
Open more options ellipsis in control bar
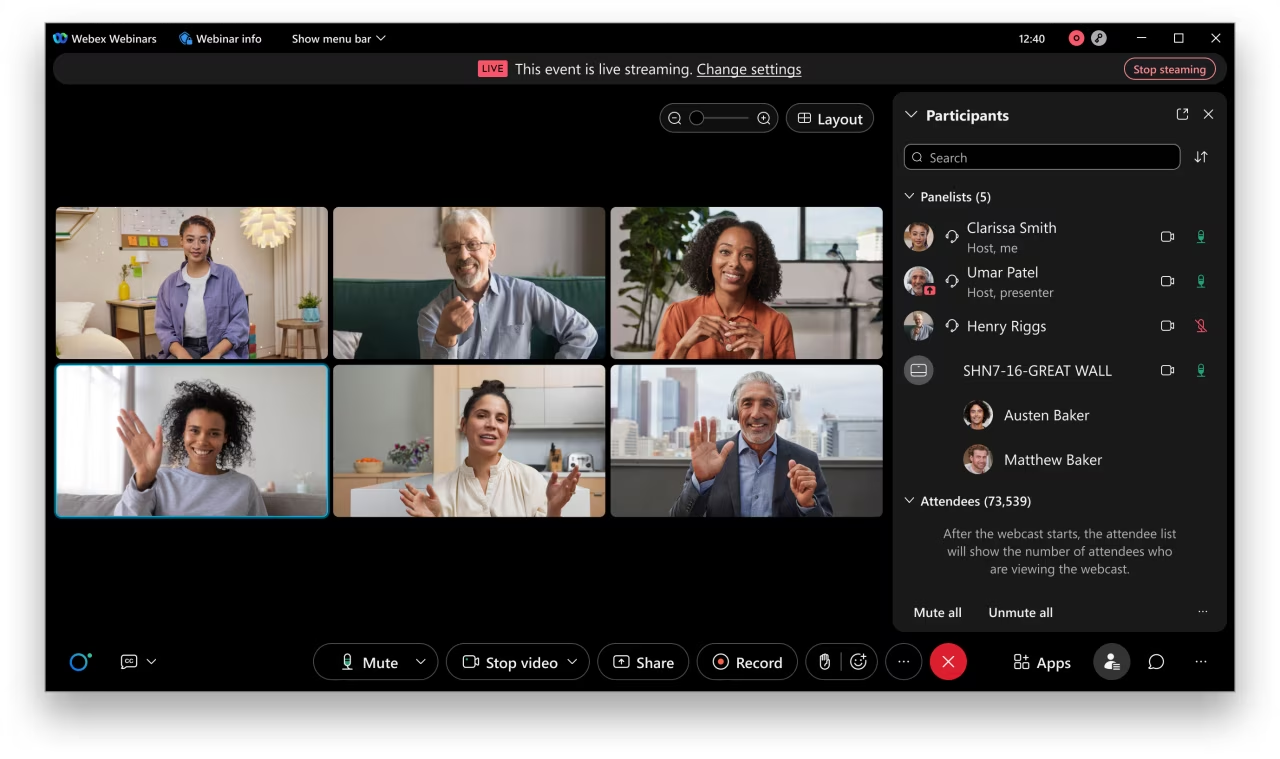coord(904,662)
